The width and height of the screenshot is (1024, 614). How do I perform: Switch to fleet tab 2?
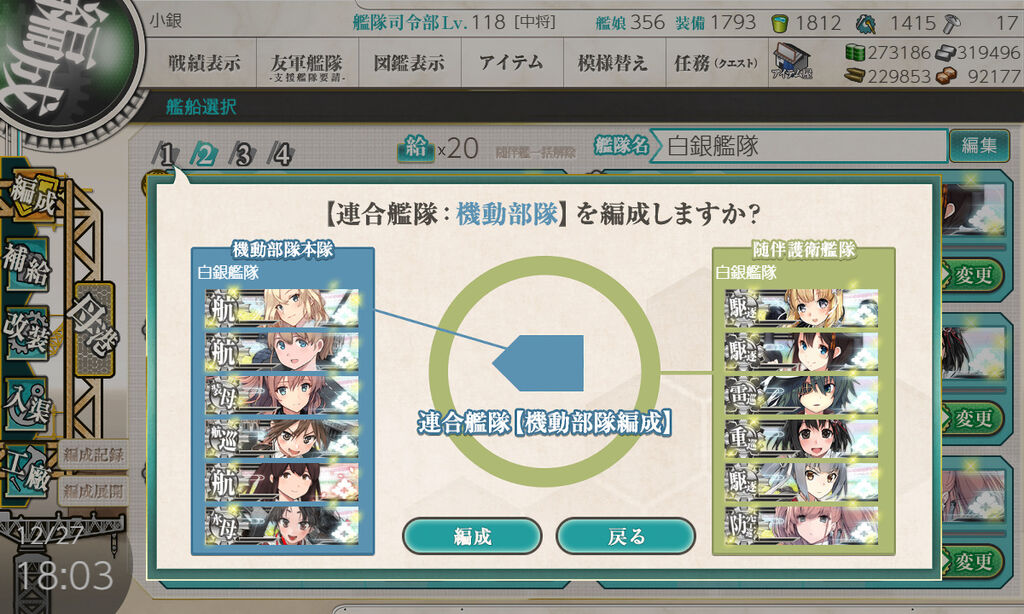point(204,155)
